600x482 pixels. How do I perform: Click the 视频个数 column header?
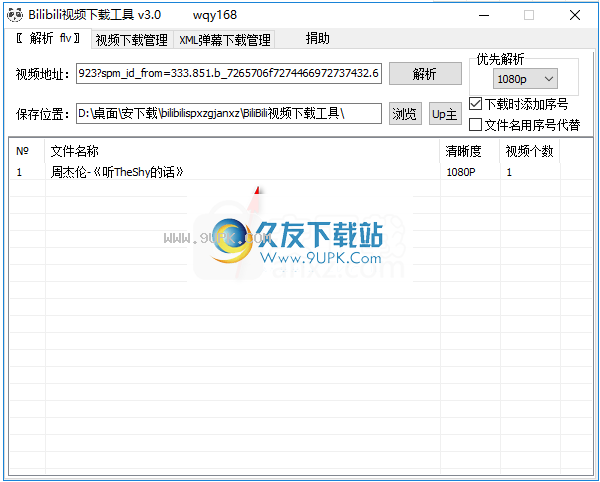(x=530, y=151)
